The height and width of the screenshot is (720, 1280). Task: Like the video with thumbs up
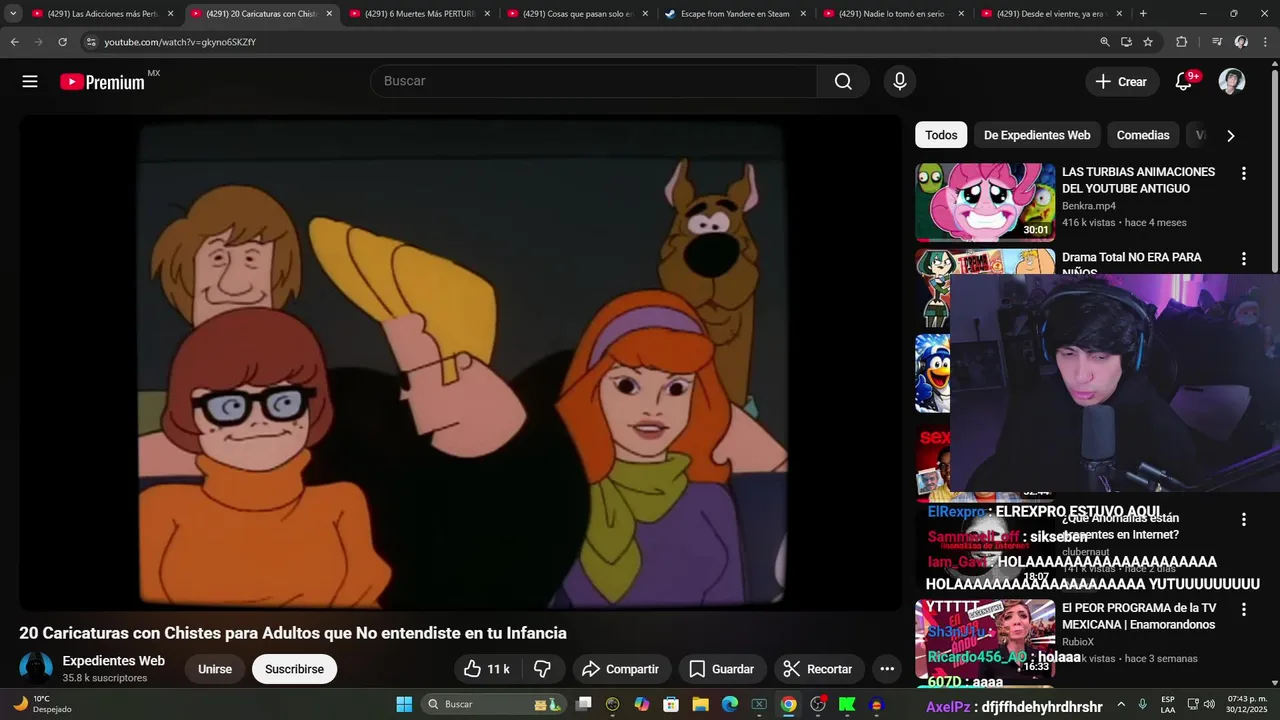pos(487,669)
